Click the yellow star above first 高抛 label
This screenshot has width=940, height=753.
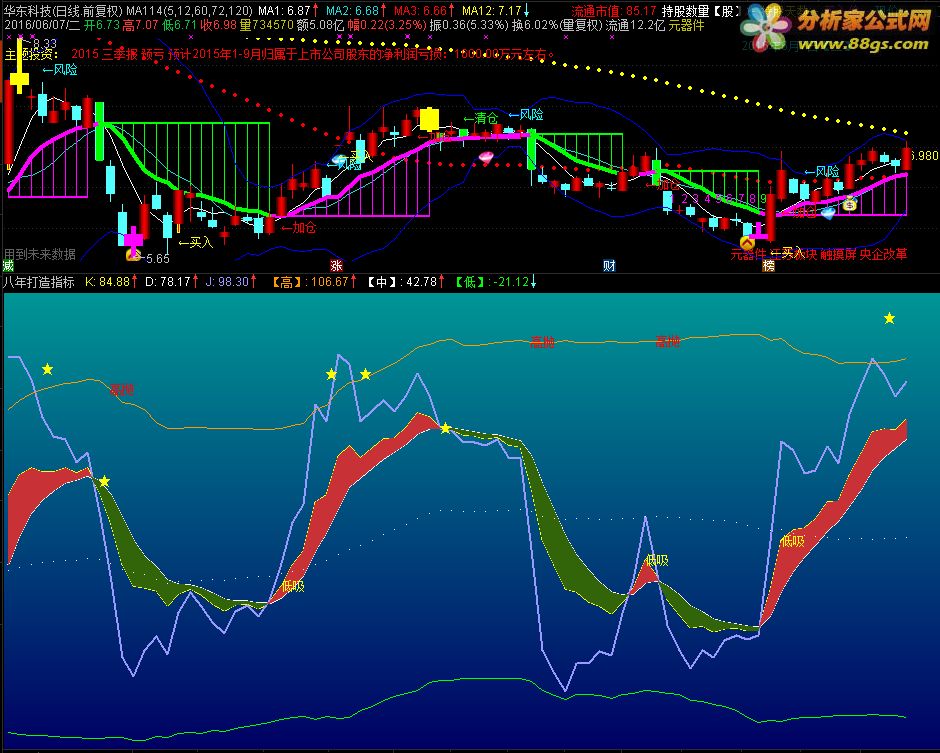coord(47,369)
